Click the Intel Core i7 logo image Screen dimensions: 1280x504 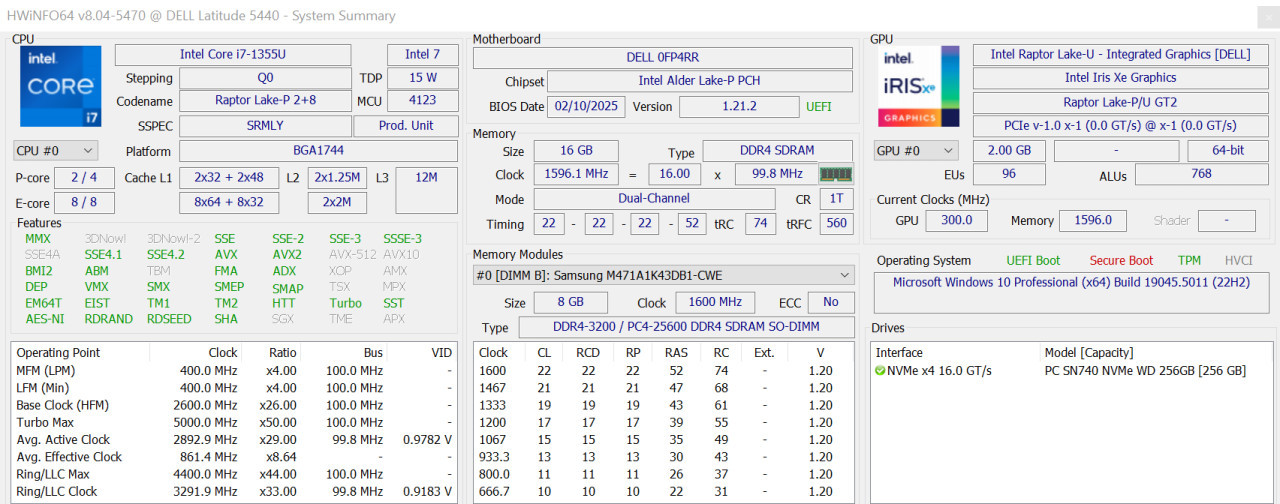click(61, 87)
